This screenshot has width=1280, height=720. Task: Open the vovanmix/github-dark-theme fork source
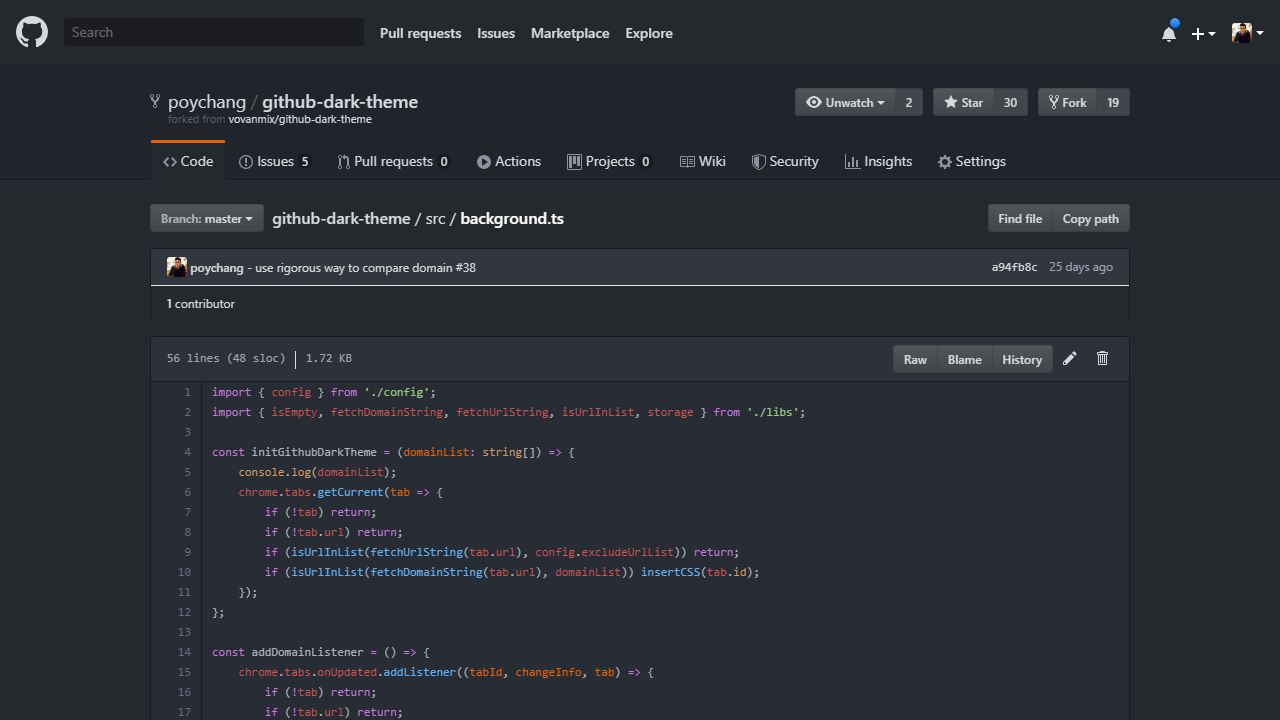300,120
